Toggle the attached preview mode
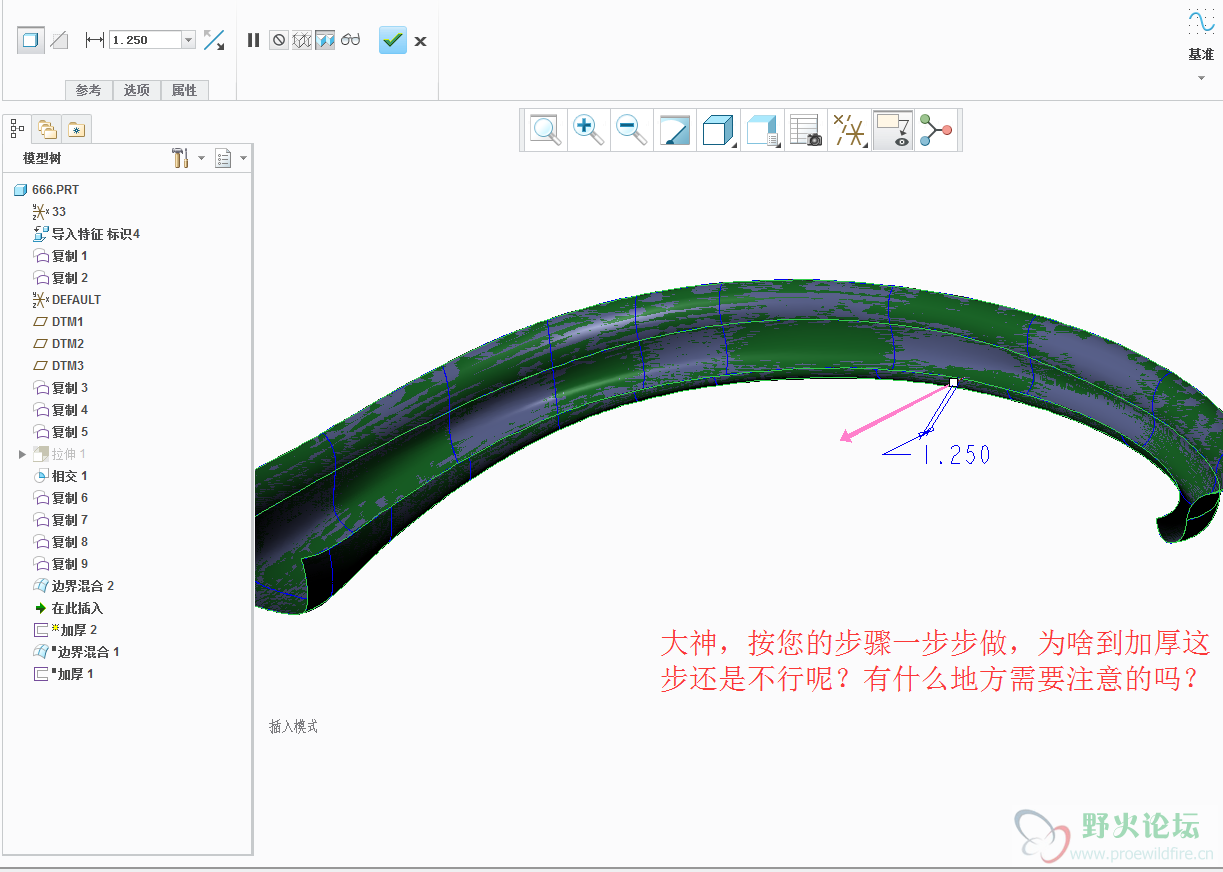This screenshot has width=1223, height=872. [x=325, y=40]
